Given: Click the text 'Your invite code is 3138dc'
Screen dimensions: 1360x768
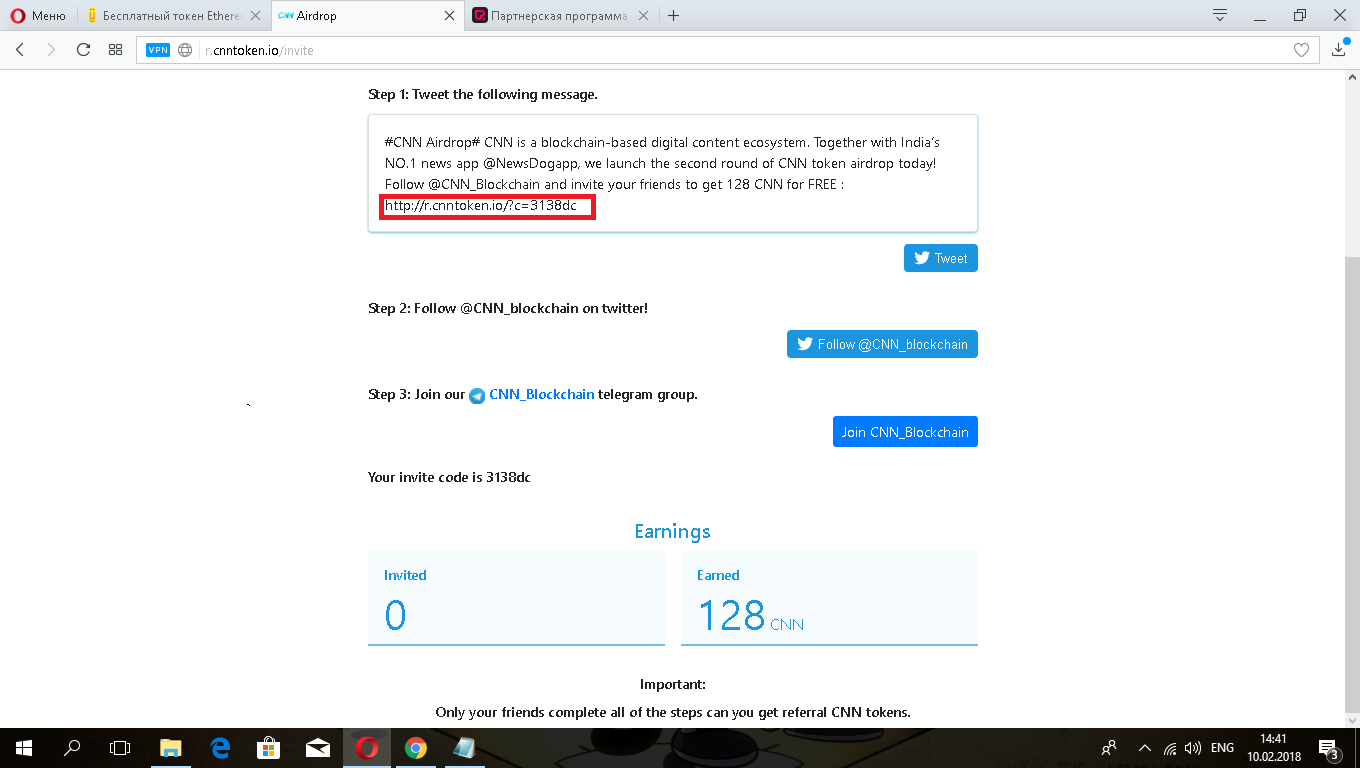Looking at the screenshot, I should click(x=449, y=477).
